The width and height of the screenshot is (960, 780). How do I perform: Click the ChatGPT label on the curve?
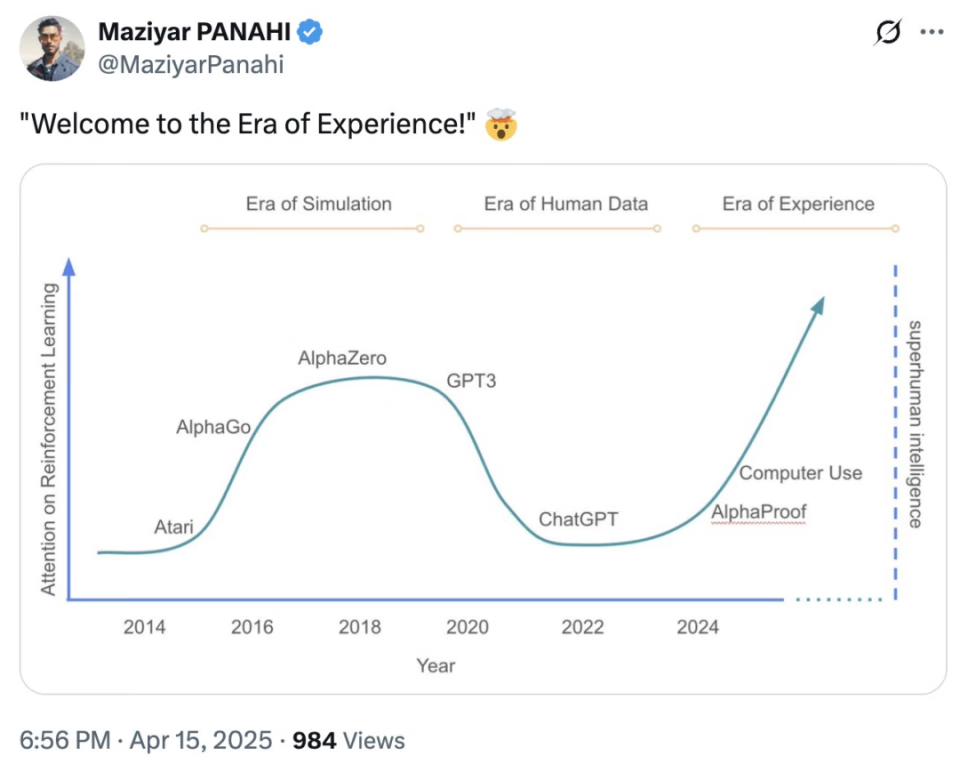point(578,519)
